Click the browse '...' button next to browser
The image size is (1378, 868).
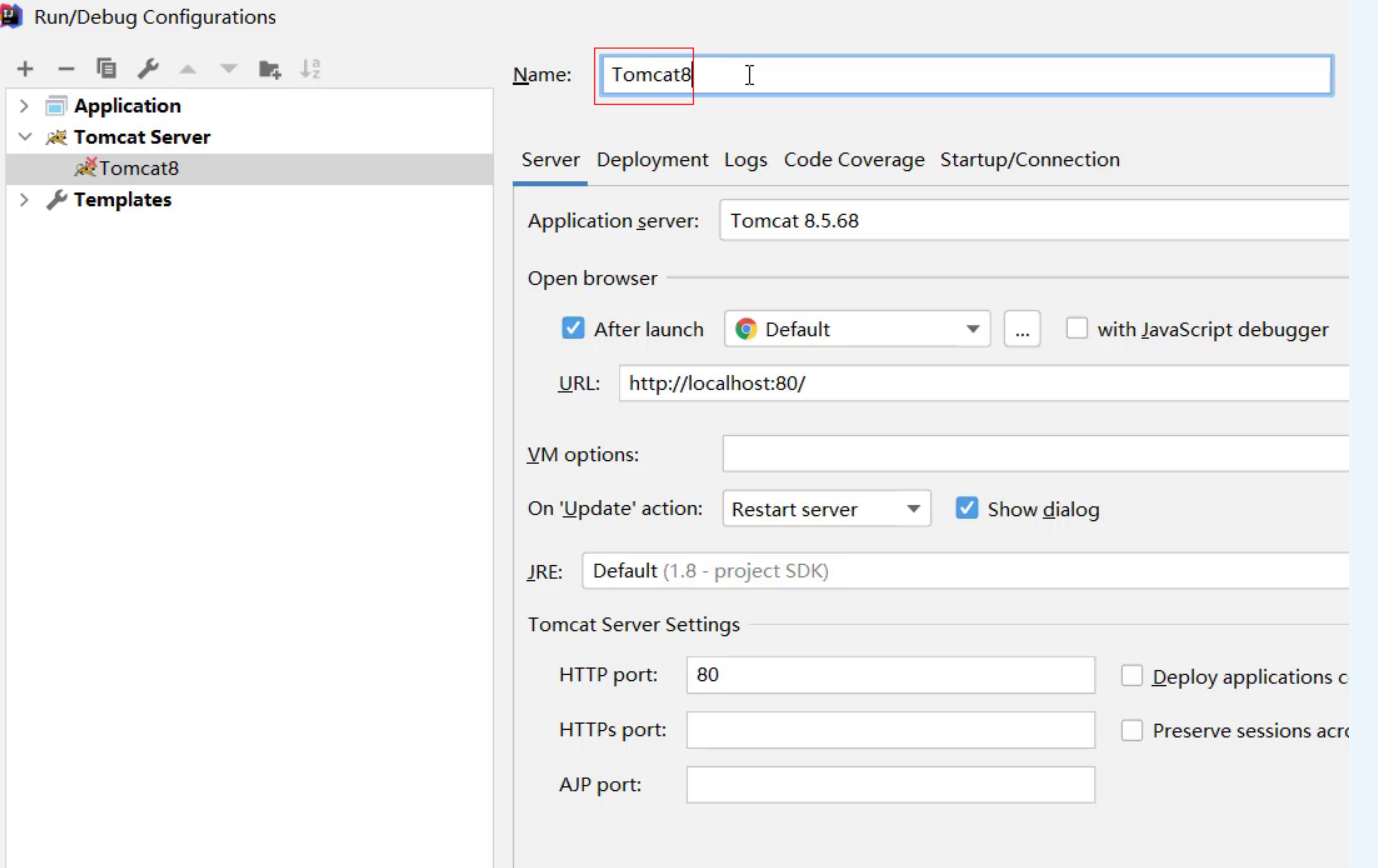[1022, 329]
